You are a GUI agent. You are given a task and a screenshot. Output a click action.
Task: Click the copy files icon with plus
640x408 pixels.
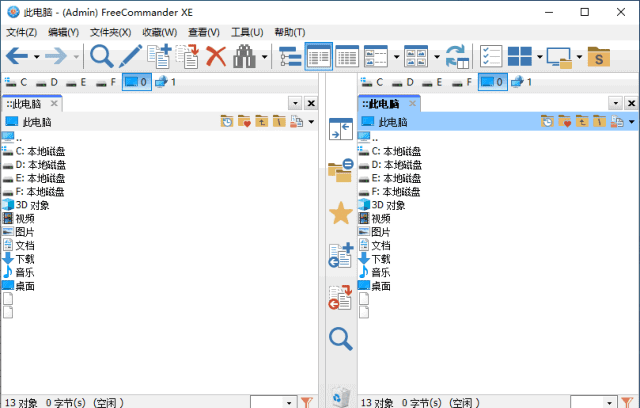click(159, 56)
